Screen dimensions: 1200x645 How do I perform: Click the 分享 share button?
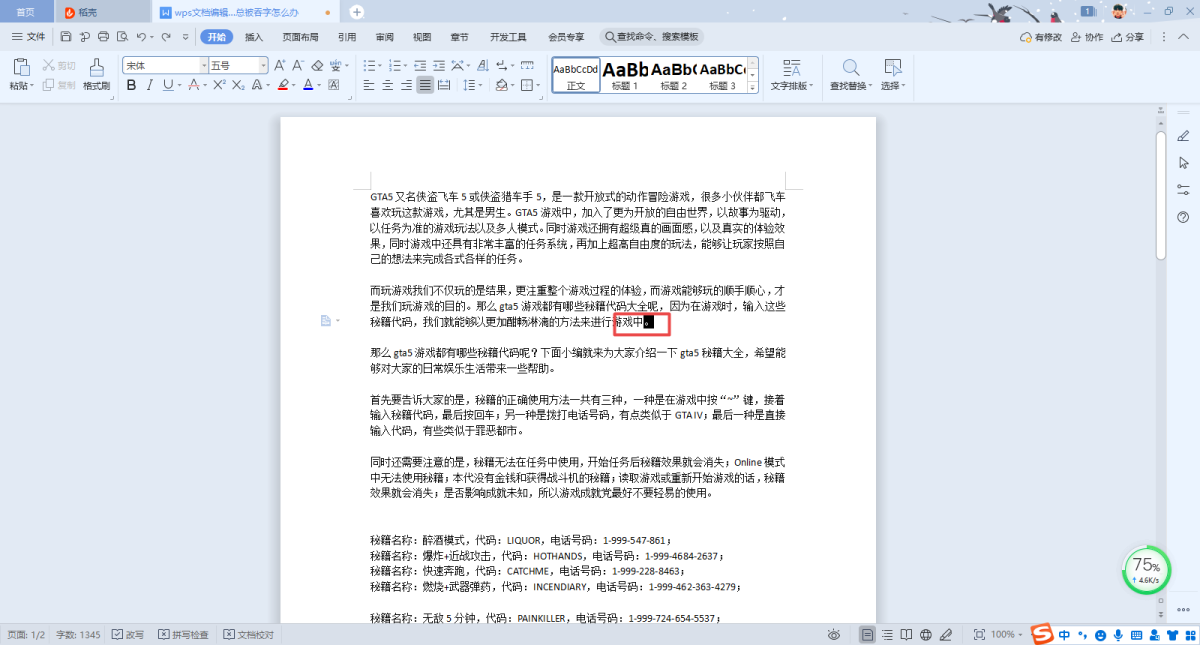(1127, 37)
